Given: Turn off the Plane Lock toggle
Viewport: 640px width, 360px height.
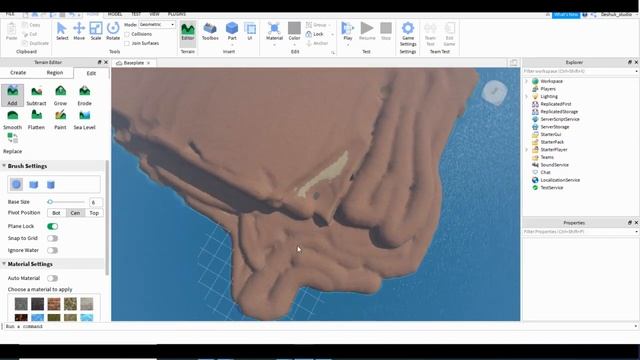Looking at the screenshot, I should (x=52, y=226).
